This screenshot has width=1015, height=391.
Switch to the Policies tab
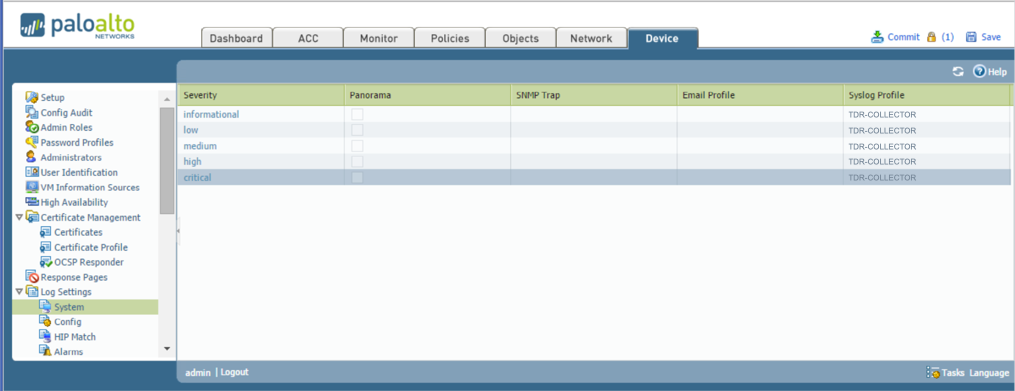[x=450, y=38]
